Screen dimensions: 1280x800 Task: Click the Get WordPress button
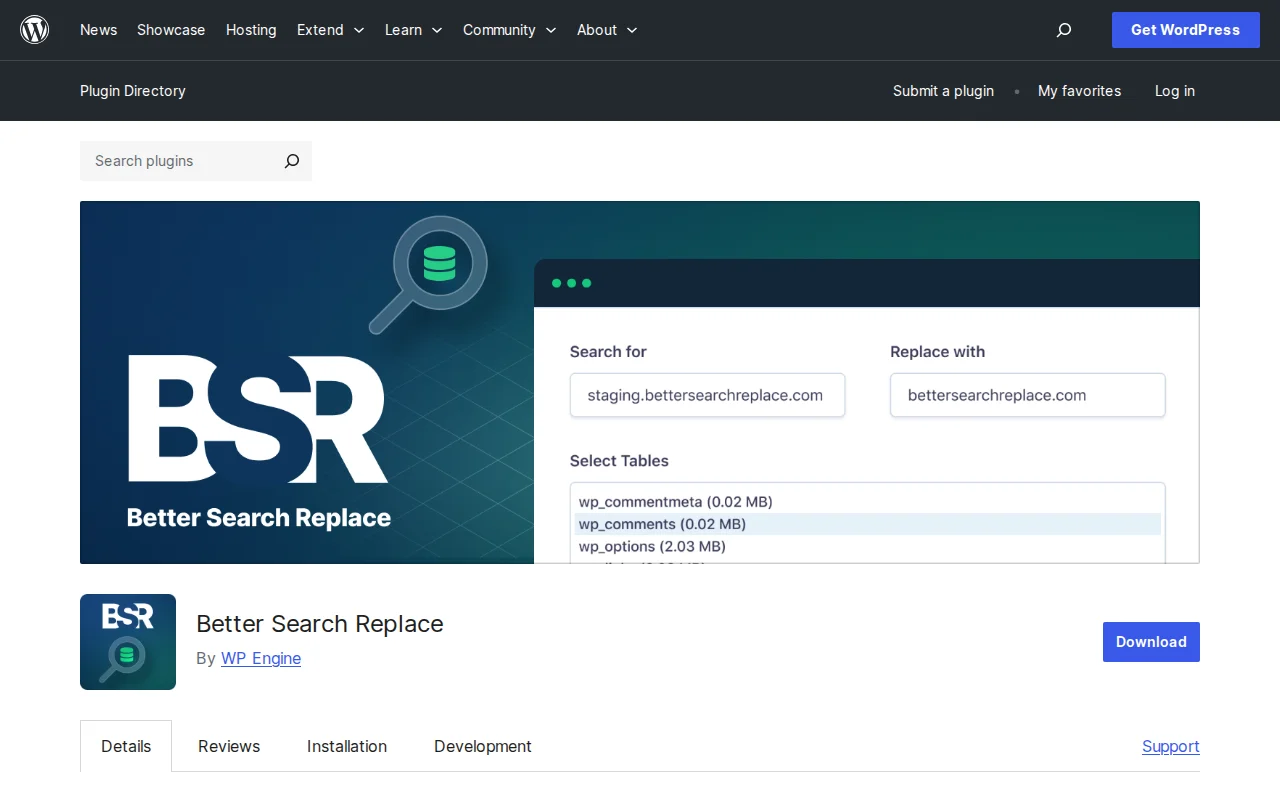pyautogui.click(x=1185, y=30)
